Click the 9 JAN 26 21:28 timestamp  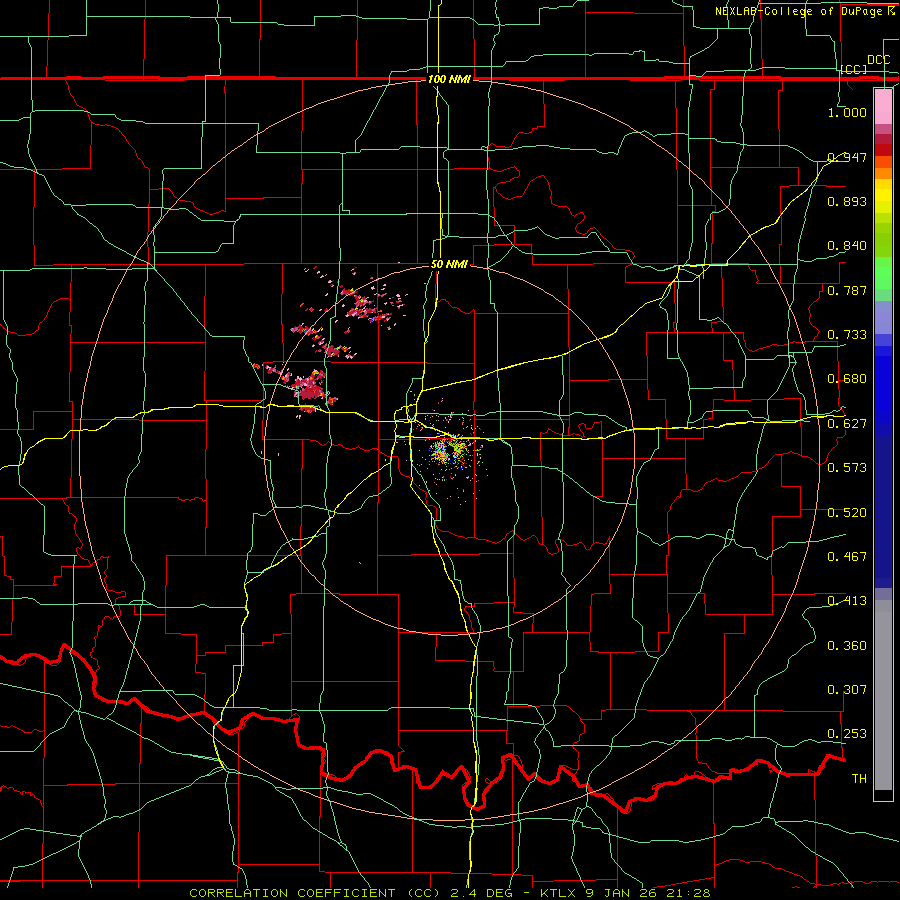coord(648,893)
